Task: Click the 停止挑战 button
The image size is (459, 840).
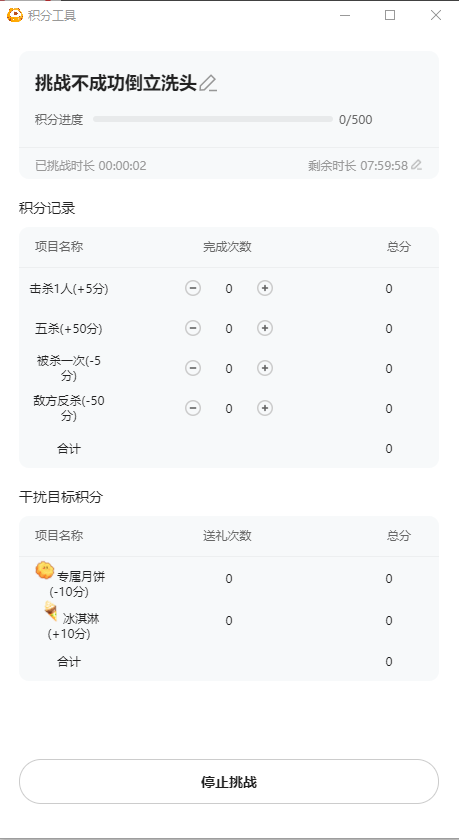Action: pos(229,782)
